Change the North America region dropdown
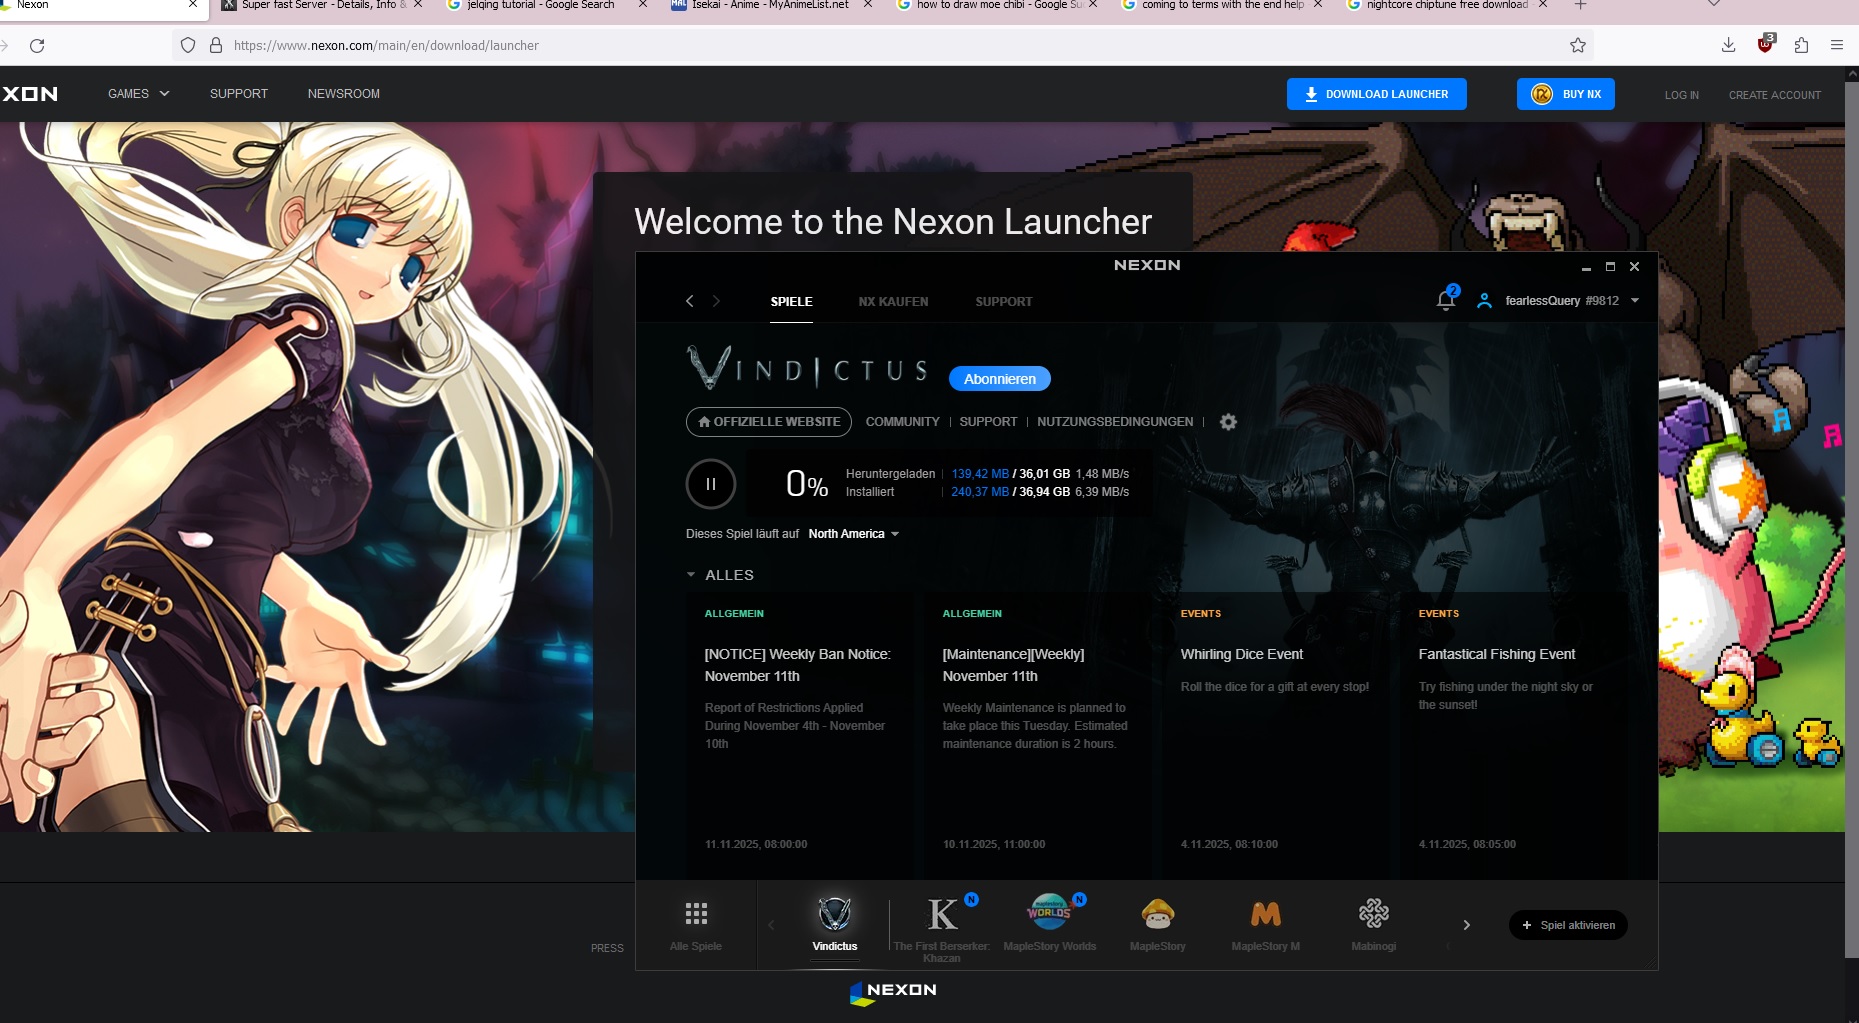The image size is (1859, 1023). [x=854, y=534]
